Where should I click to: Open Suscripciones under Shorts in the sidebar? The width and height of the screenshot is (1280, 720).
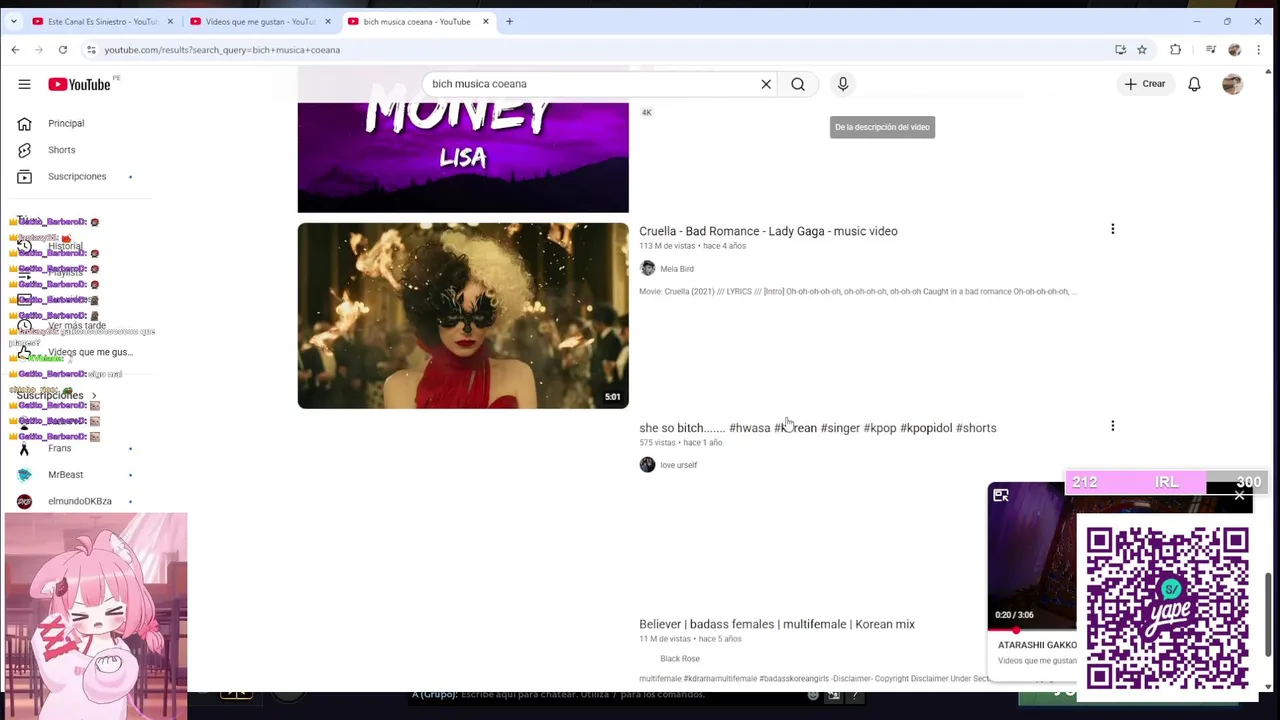(x=77, y=177)
